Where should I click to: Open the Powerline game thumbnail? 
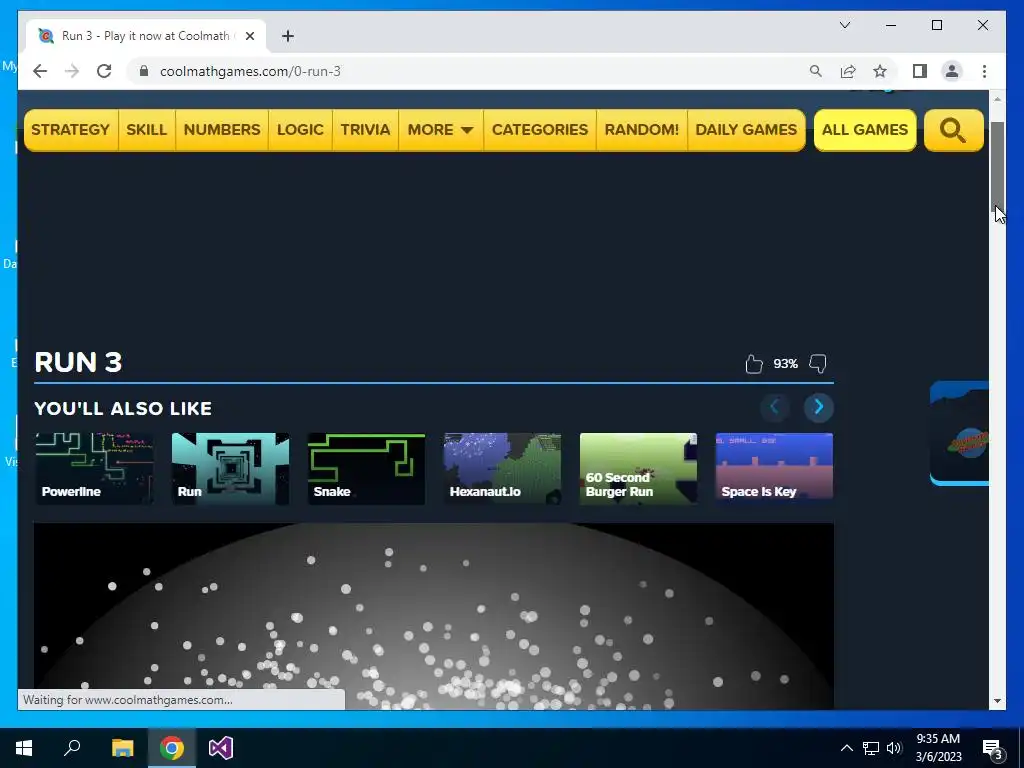pos(94,469)
